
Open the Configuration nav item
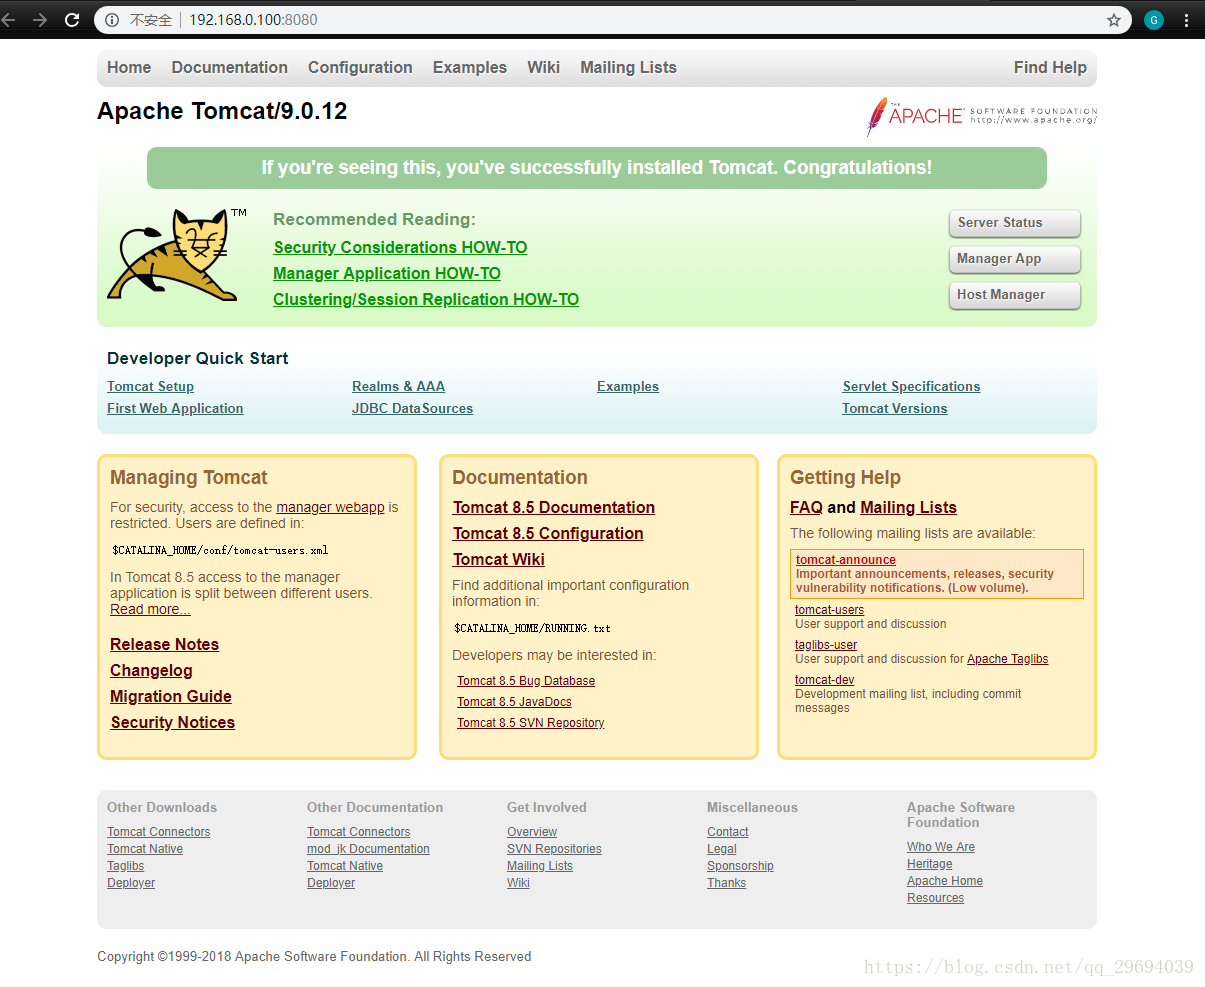(x=360, y=68)
